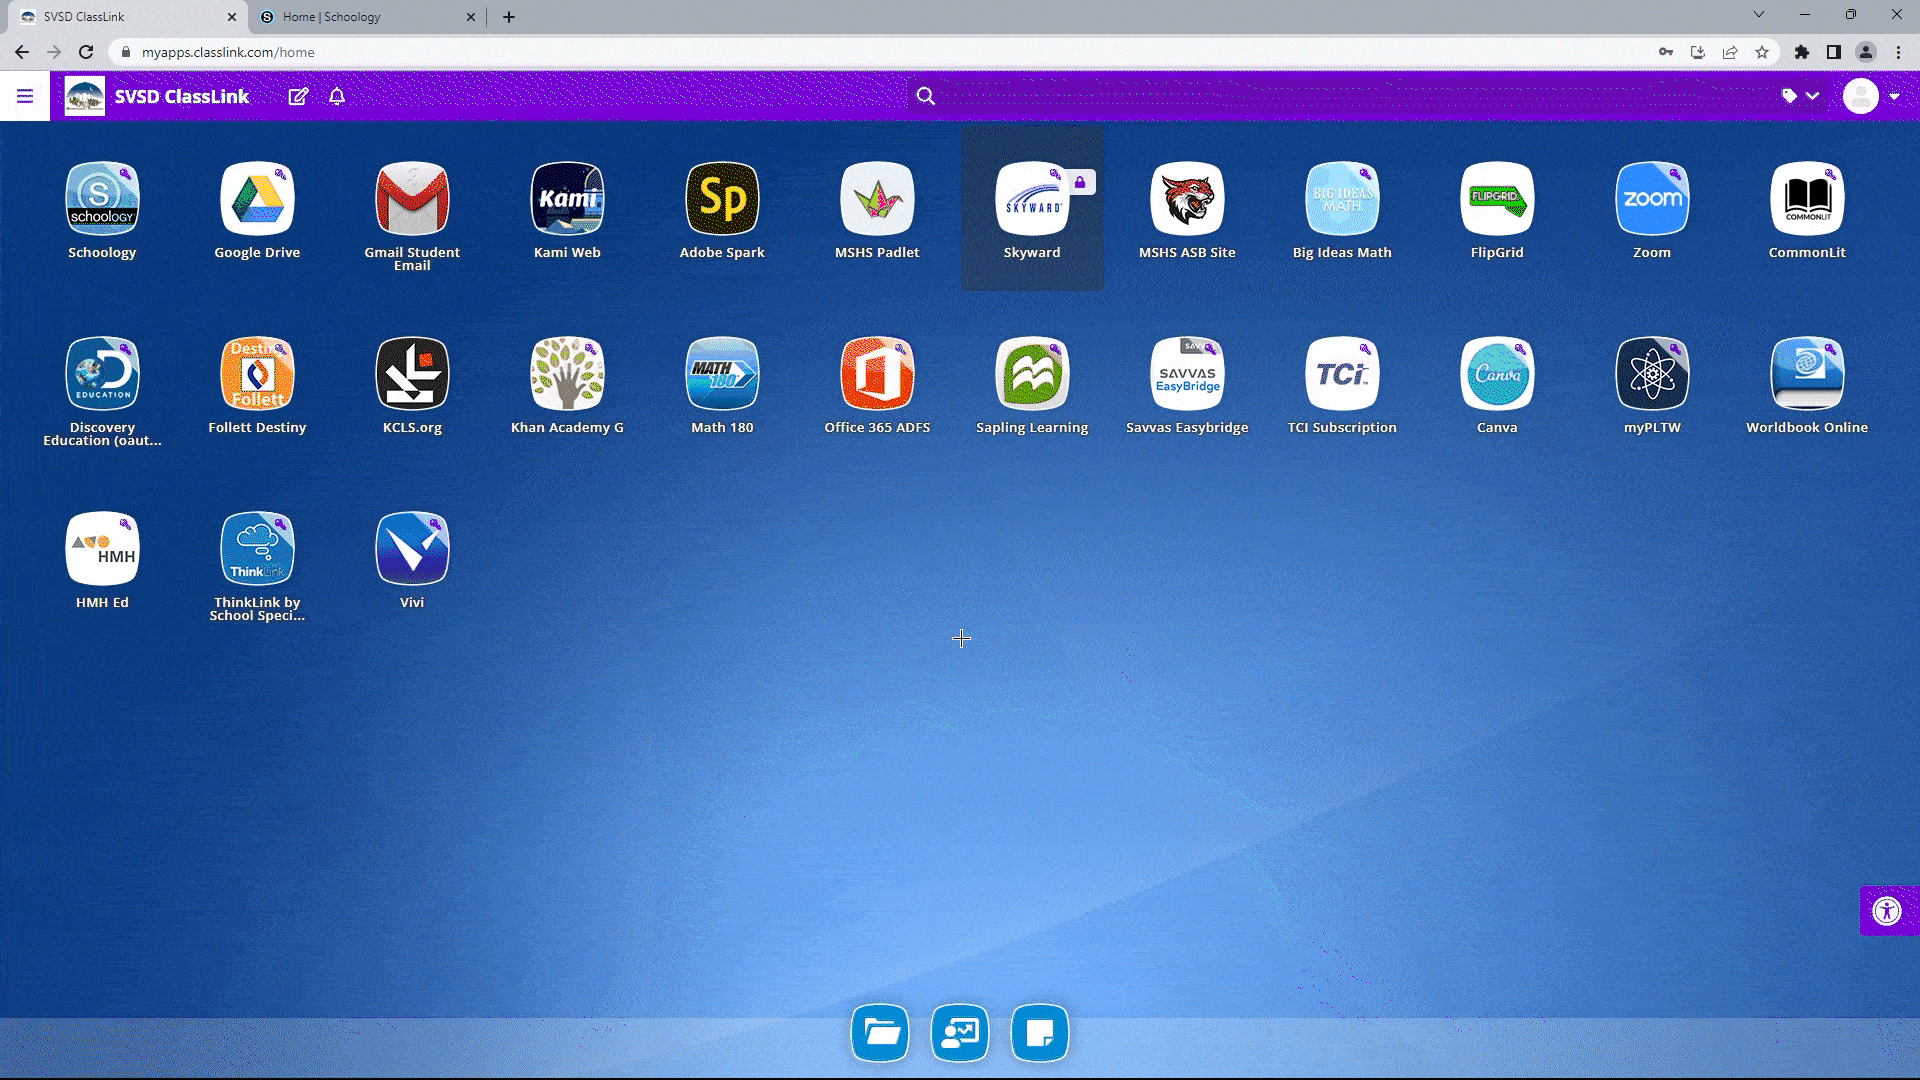
Task: Open FlipGrid app
Action: (x=1497, y=199)
